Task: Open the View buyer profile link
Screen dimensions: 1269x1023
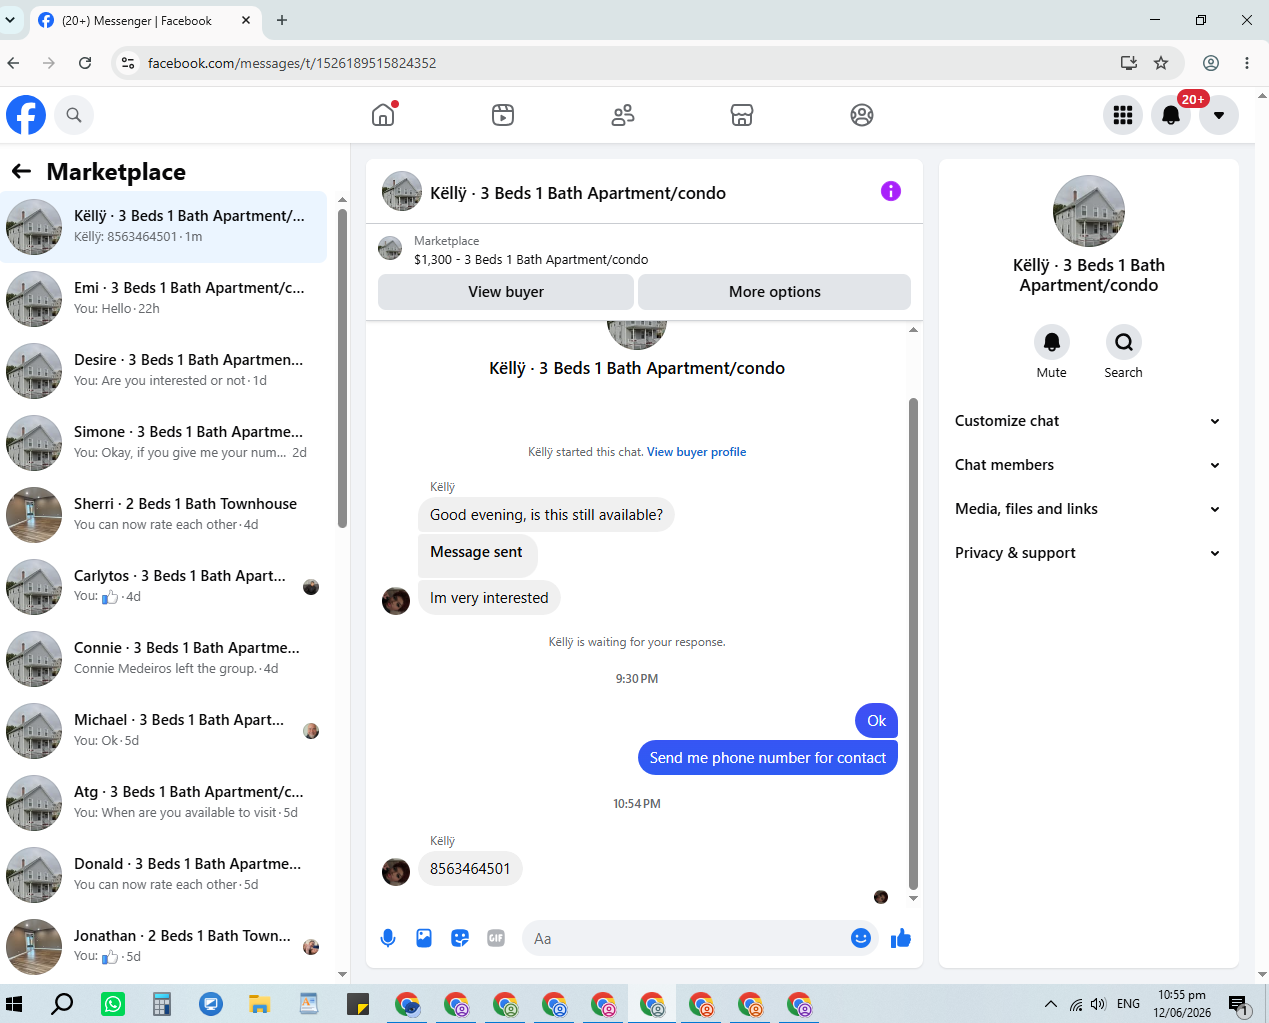Action: click(697, 452)
